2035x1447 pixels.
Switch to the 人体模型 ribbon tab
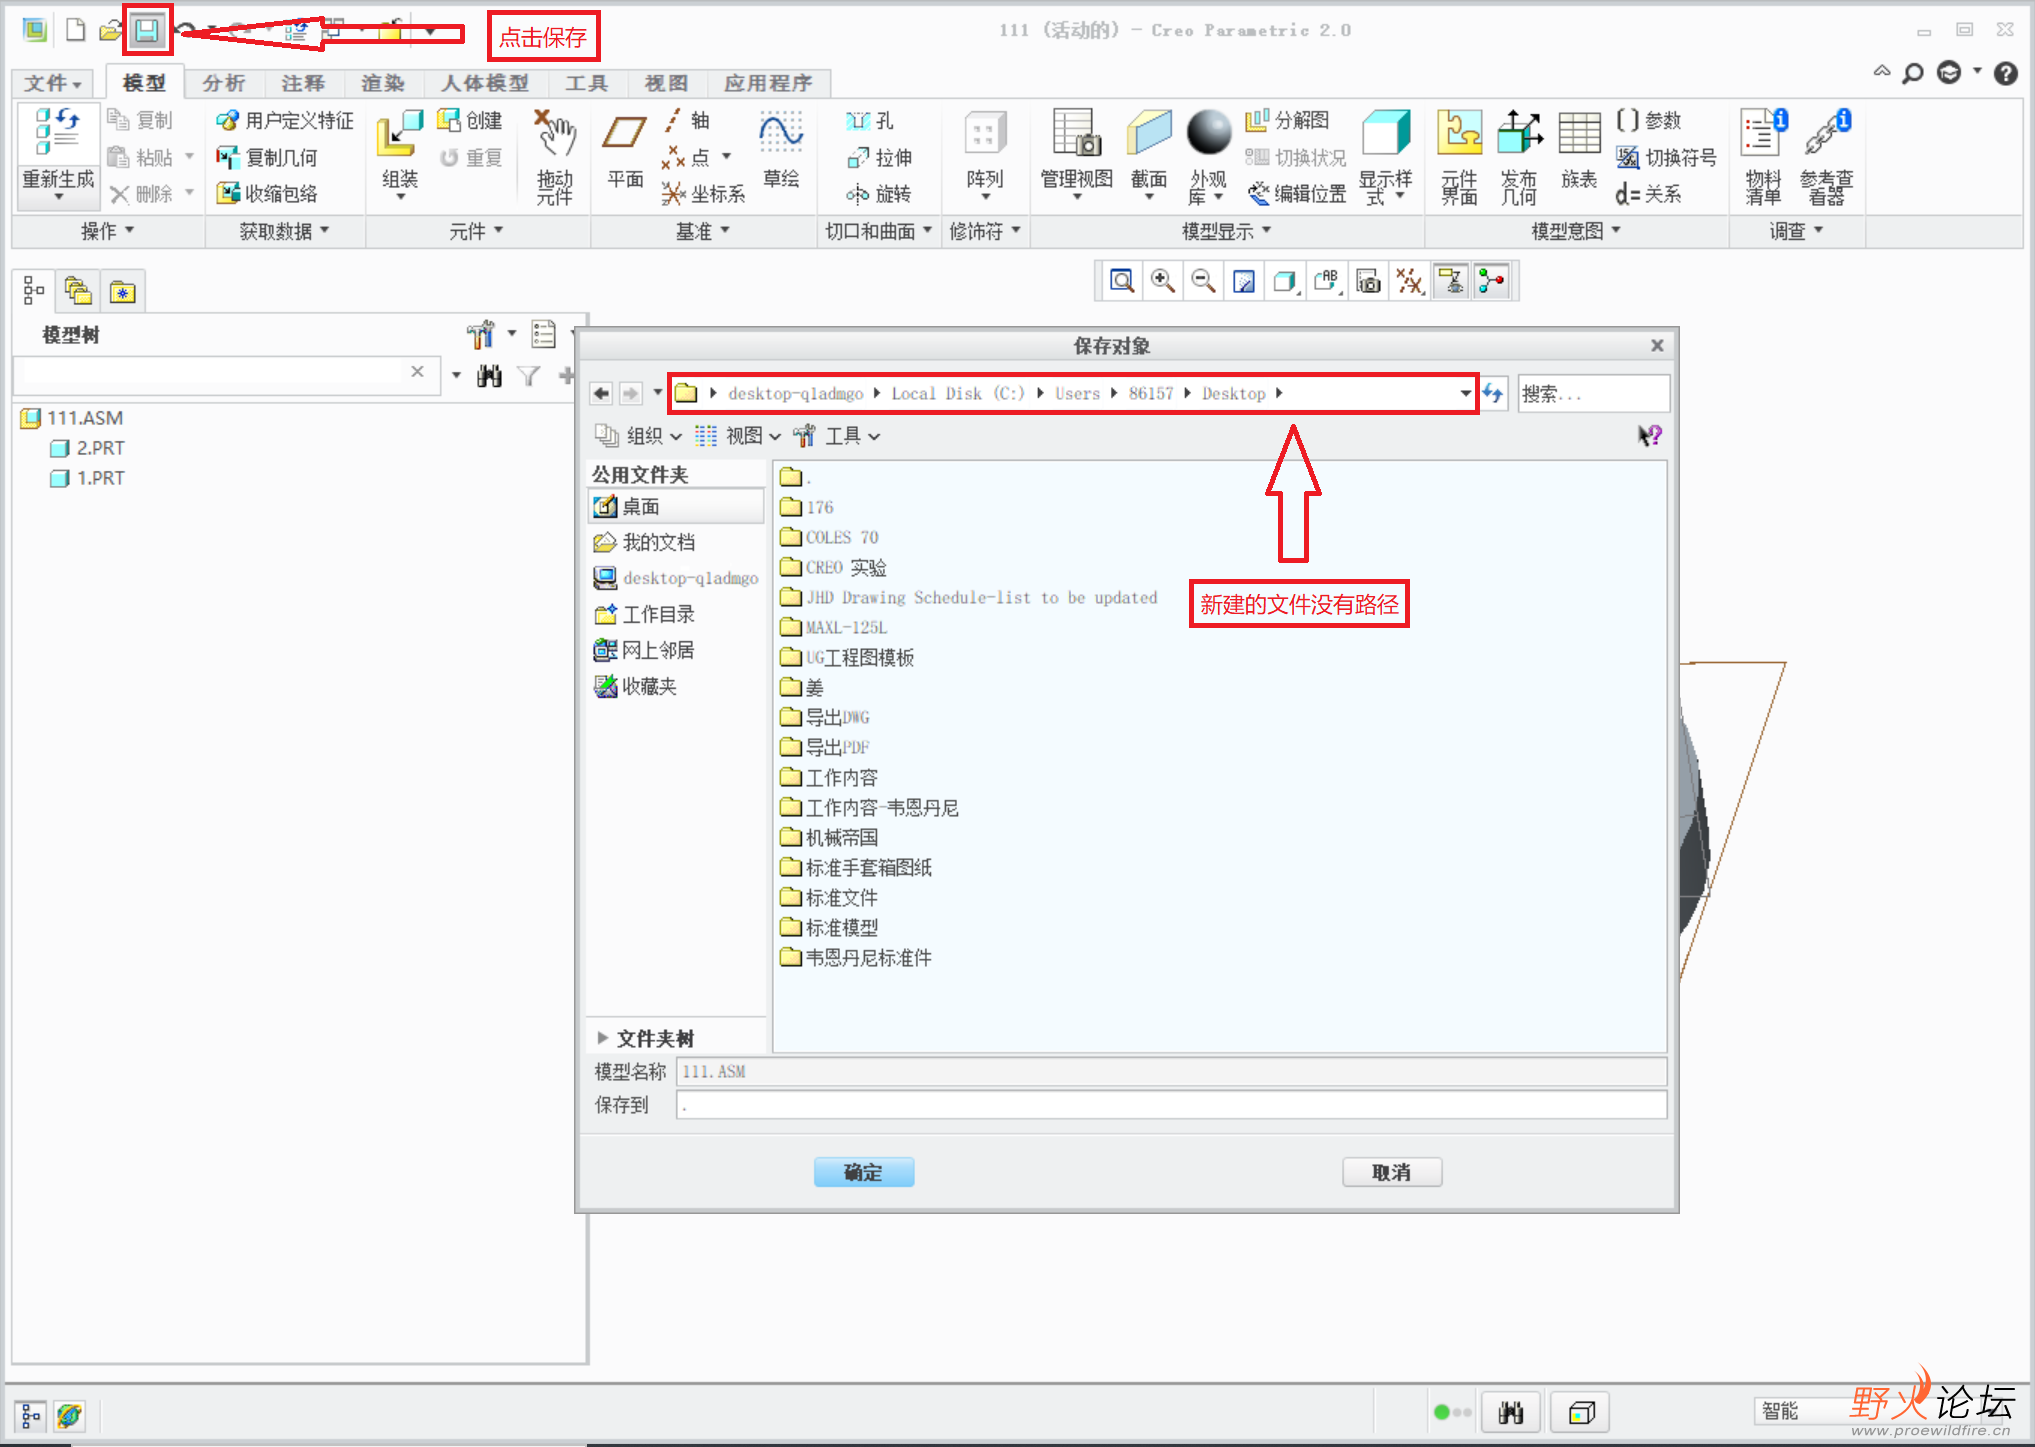(x=485, y=83)
